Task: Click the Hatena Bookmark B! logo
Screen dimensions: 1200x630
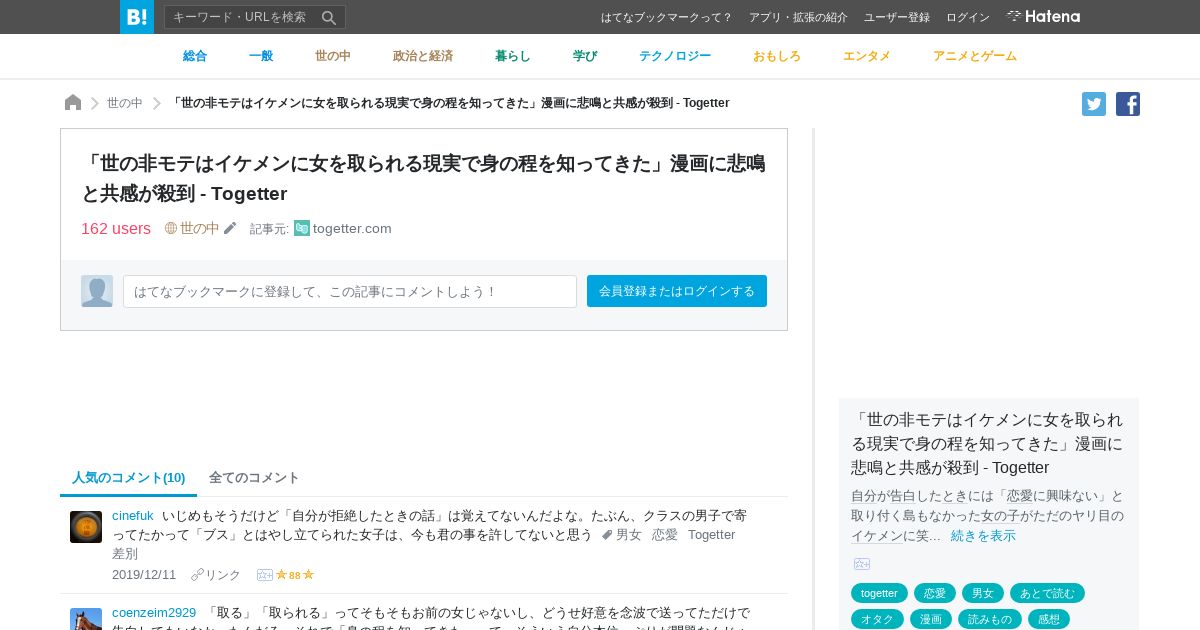Action: coord(137,17)
